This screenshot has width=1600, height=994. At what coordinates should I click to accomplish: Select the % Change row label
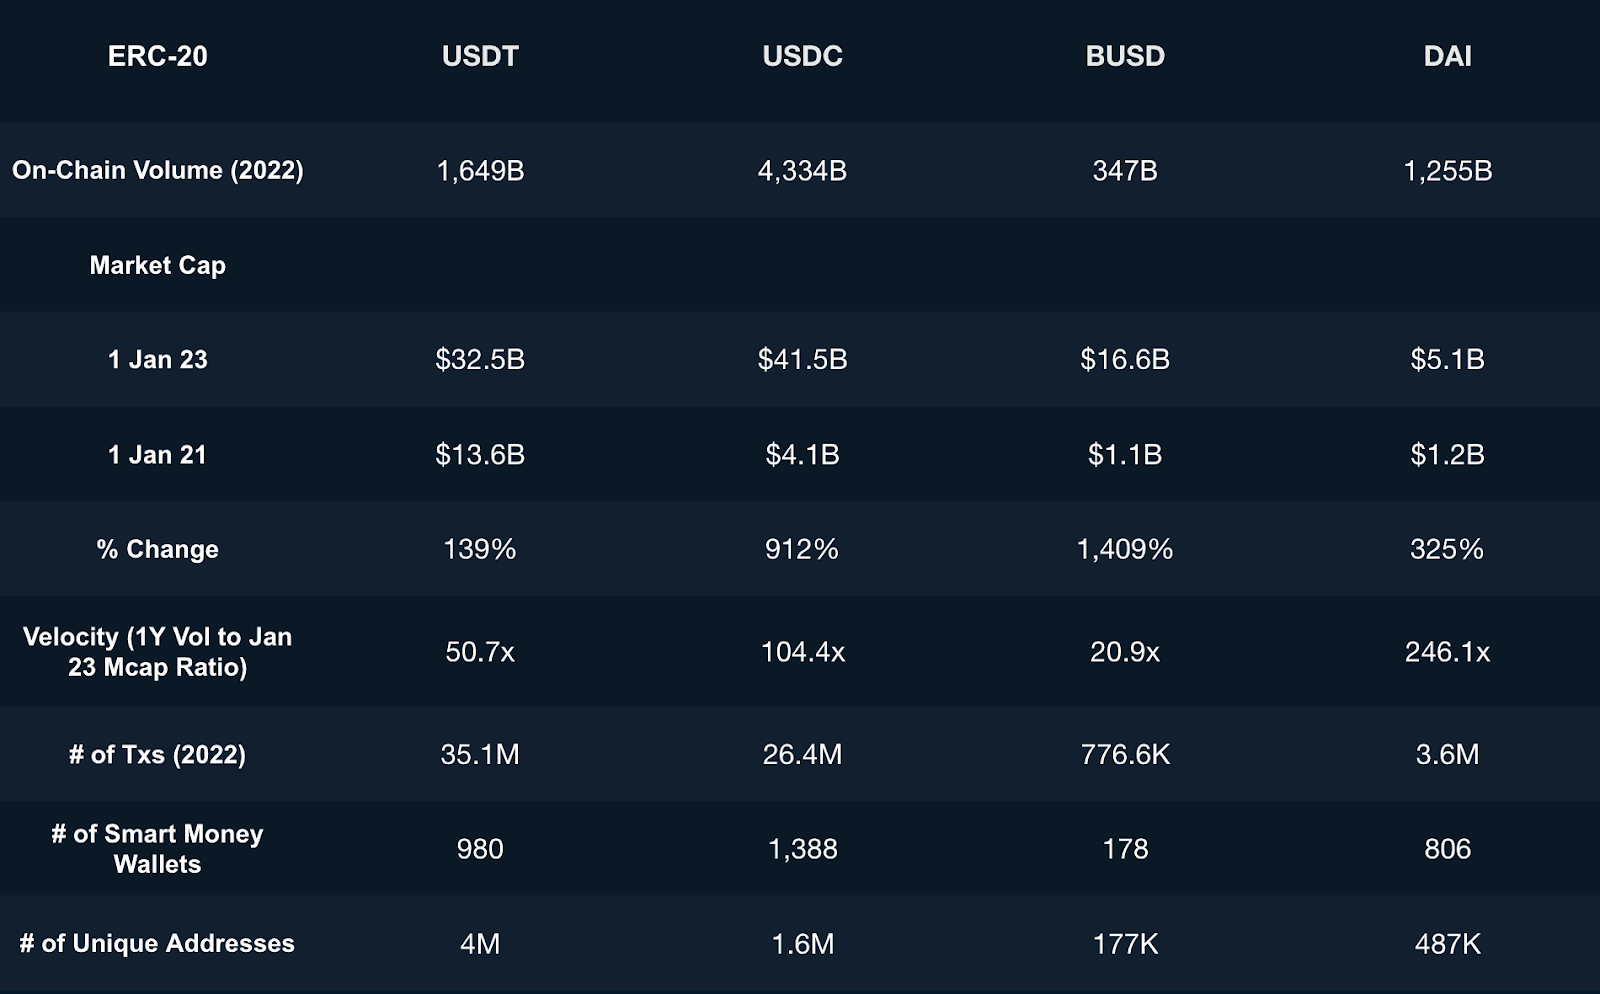pos(157,549)
